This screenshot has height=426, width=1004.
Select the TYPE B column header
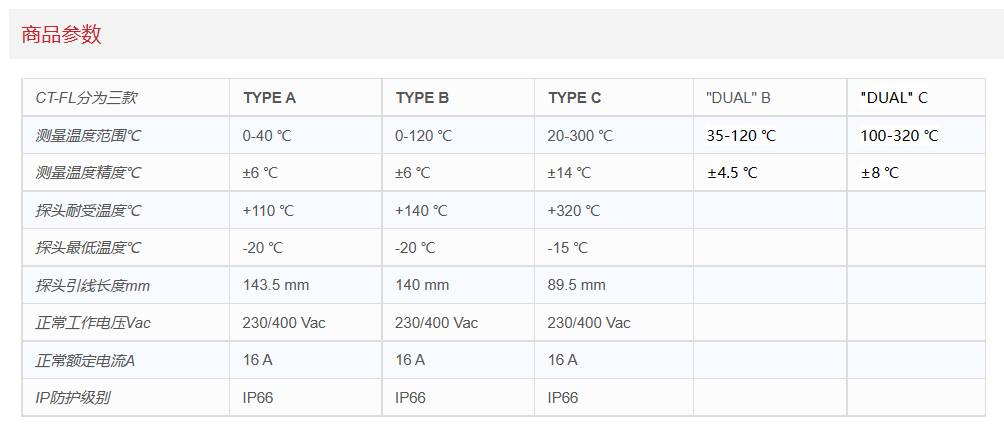422,98
